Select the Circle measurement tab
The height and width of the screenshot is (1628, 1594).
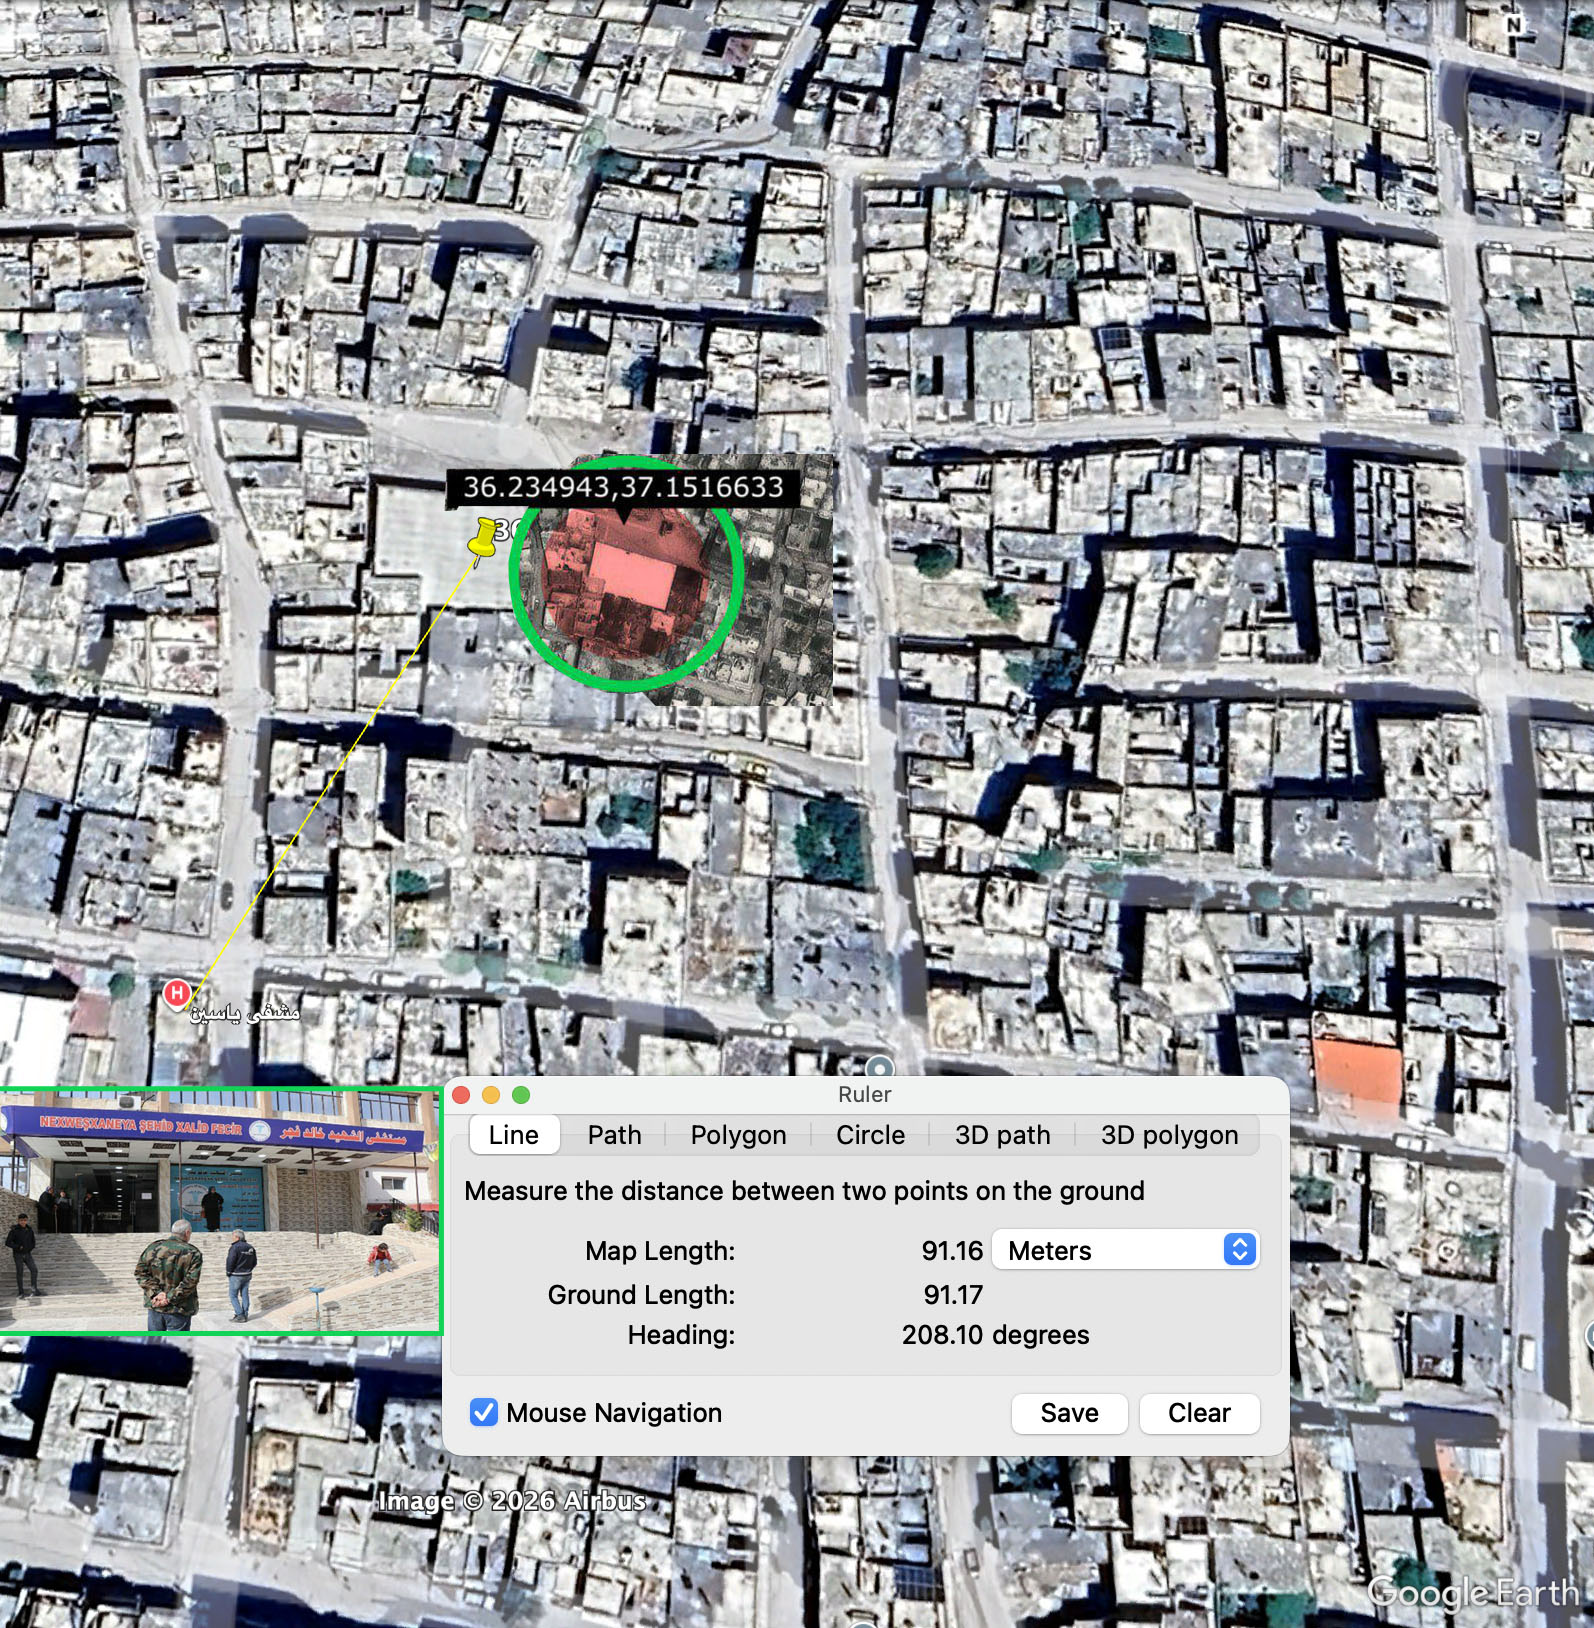pyautogui.click(x=870, y=1135)
